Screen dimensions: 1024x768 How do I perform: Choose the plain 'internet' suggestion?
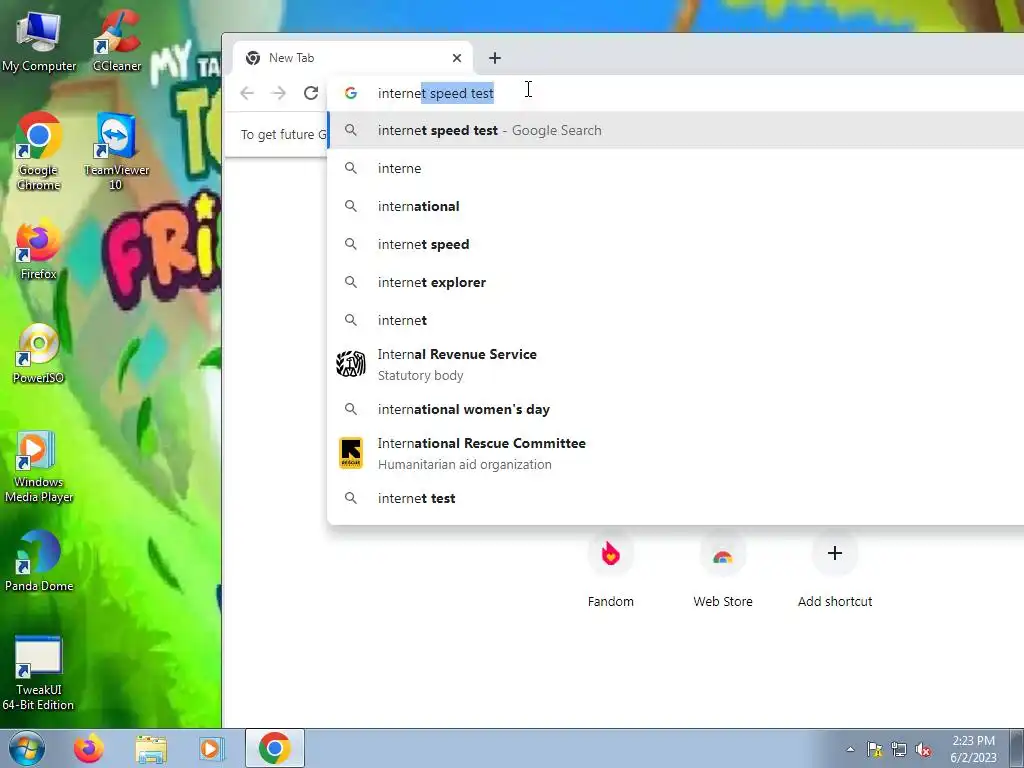[675, 320]
